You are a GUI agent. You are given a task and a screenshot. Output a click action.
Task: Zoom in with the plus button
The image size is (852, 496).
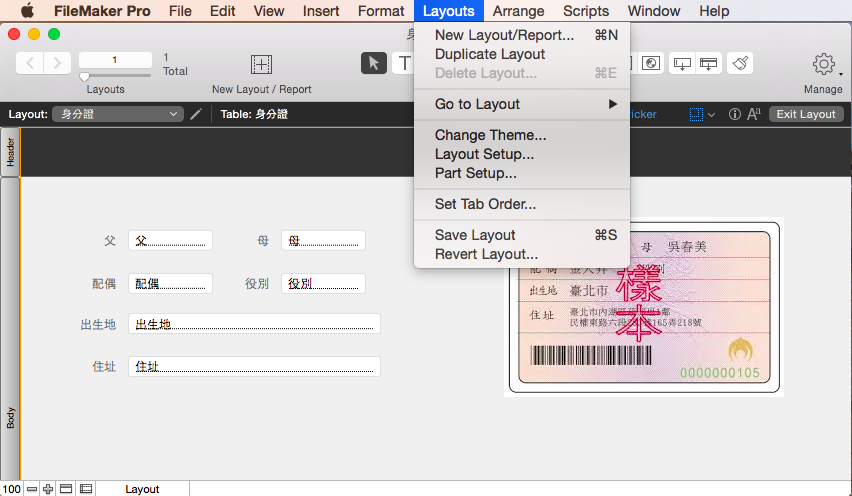point(48,489)
